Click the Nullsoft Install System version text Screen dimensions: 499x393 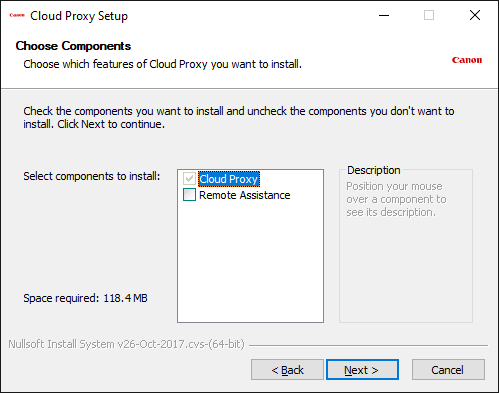[126, 344]
